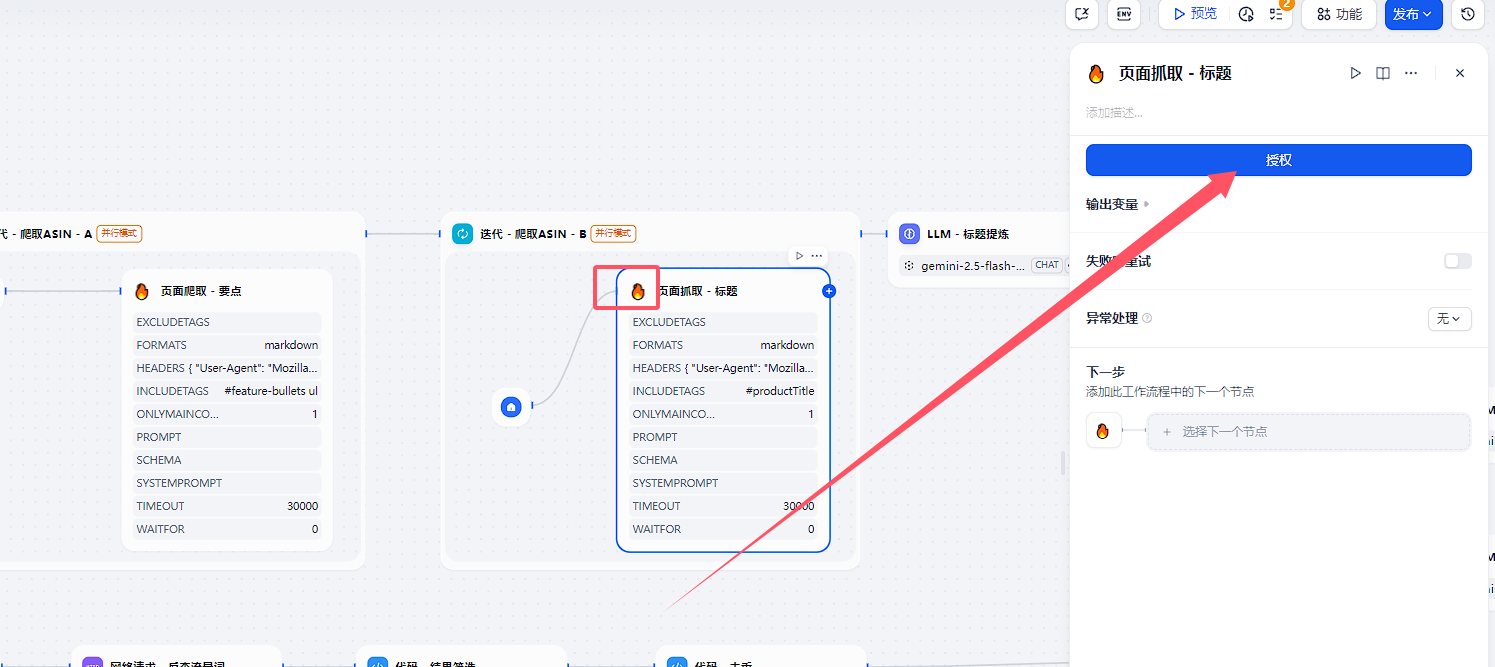The height and width of the screenshot is (667, 1495).
Task: Click SCHEMA row in 页面爬取 - 要点
Action: coord(227,460)
